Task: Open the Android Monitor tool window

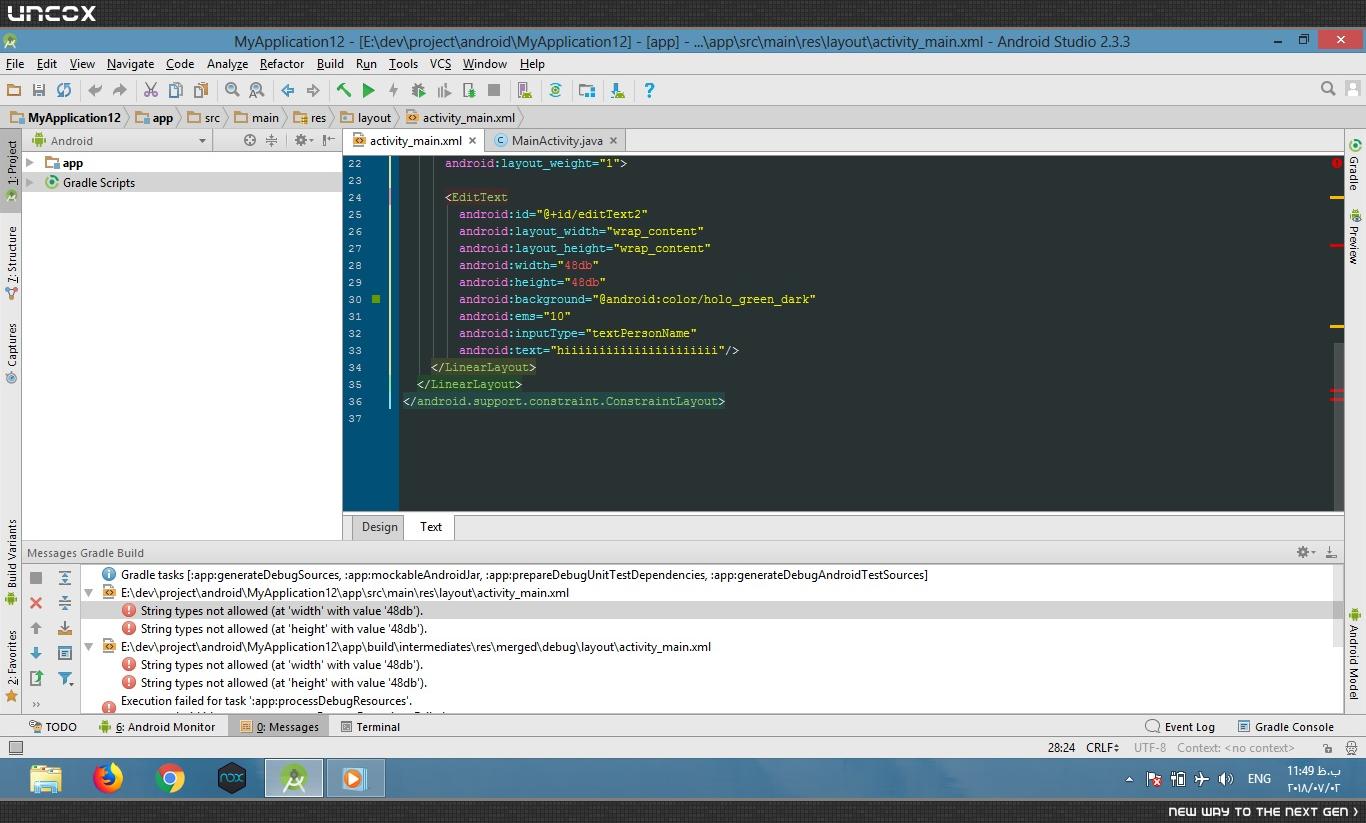Action: 157,727
